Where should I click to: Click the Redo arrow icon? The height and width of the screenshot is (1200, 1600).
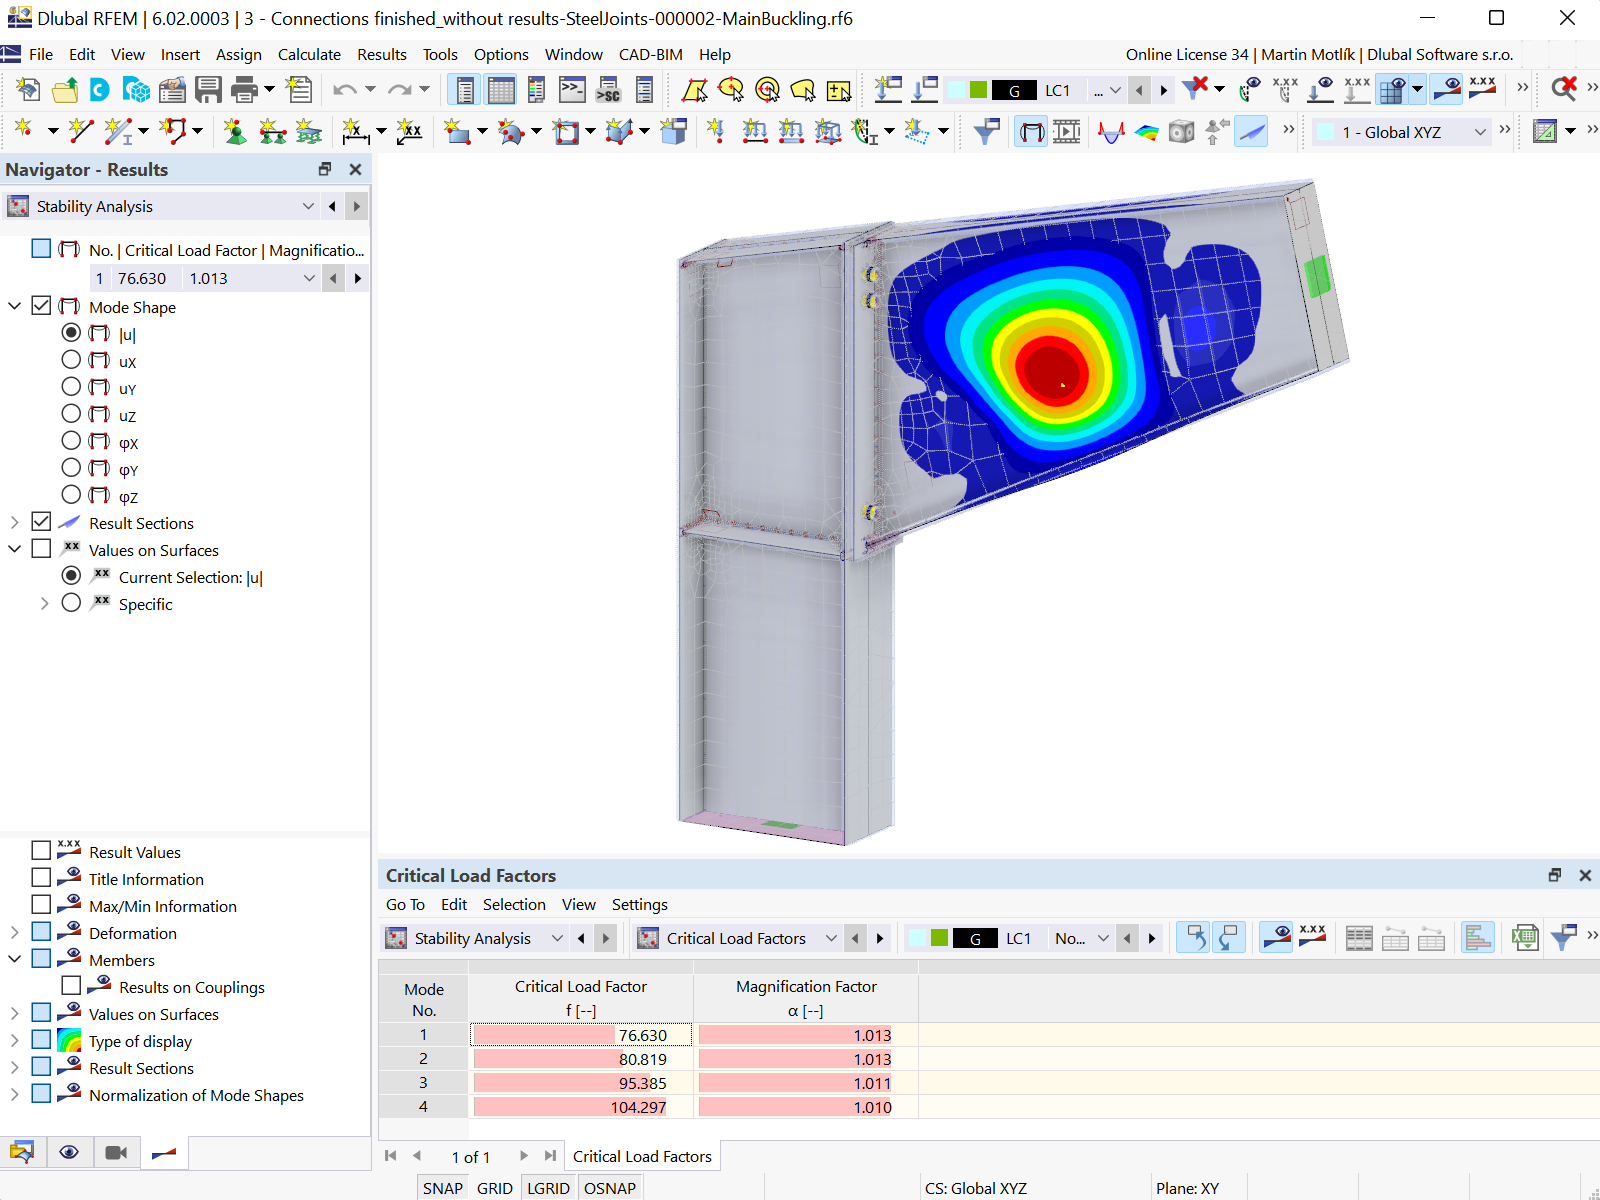400,90
